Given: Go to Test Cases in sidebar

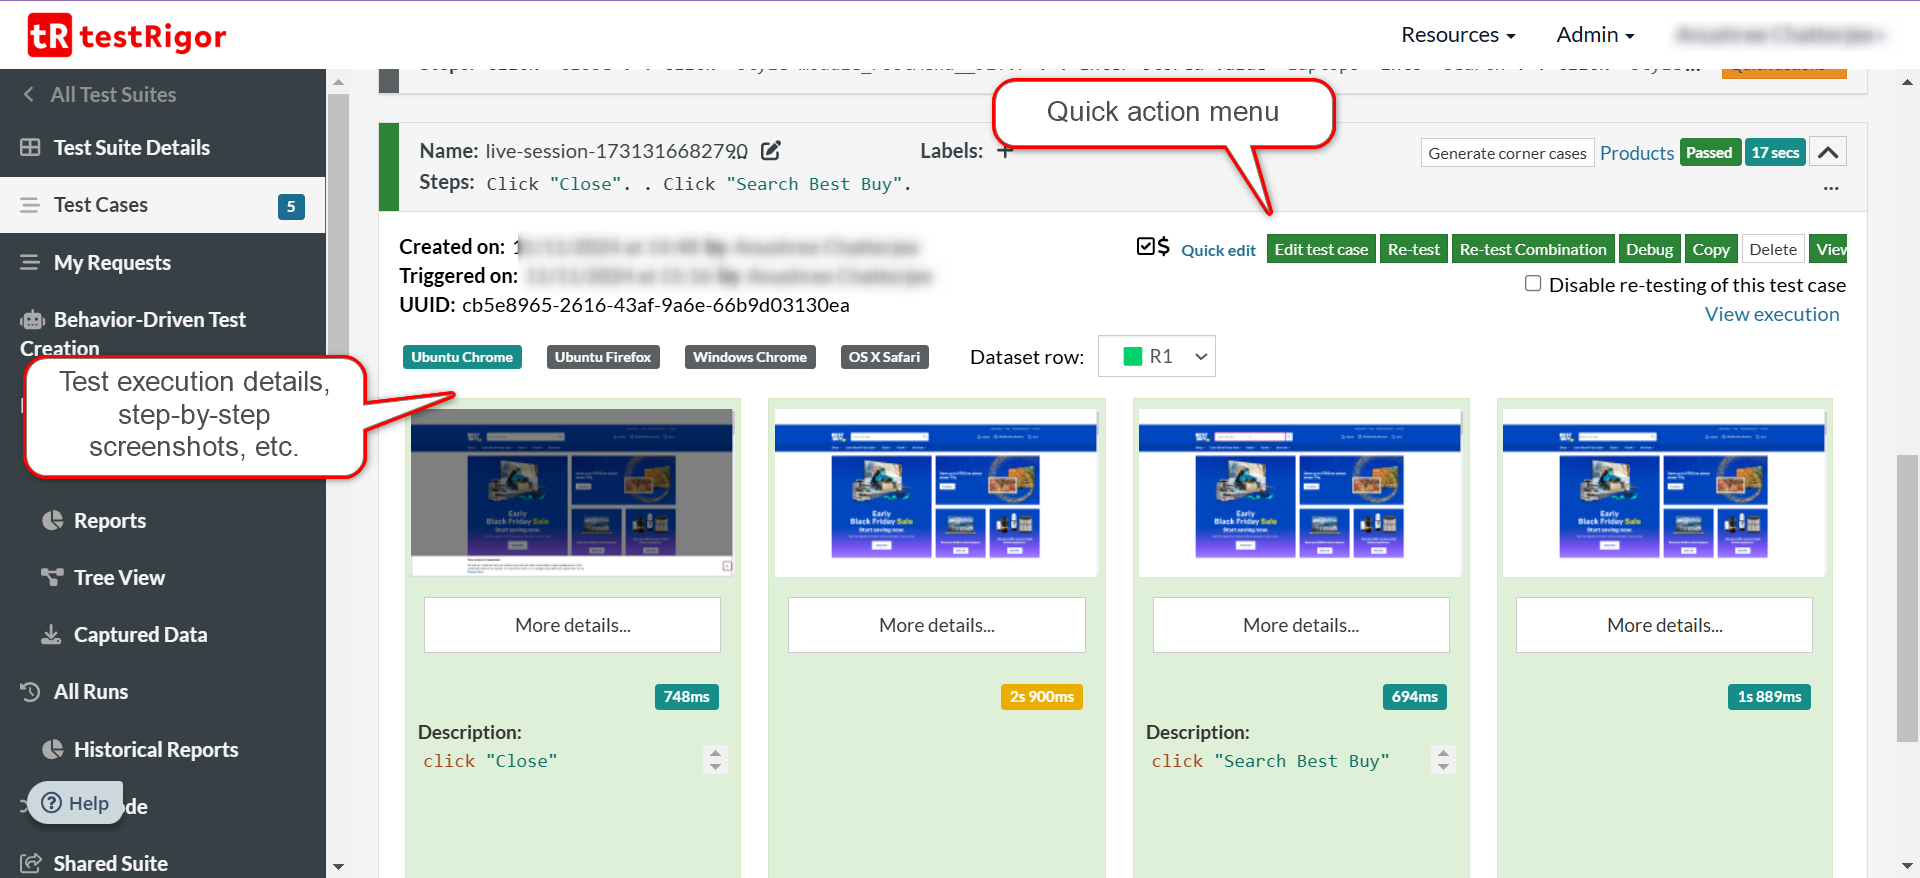Looking at the screenshot, I should [x=101, y=205].
